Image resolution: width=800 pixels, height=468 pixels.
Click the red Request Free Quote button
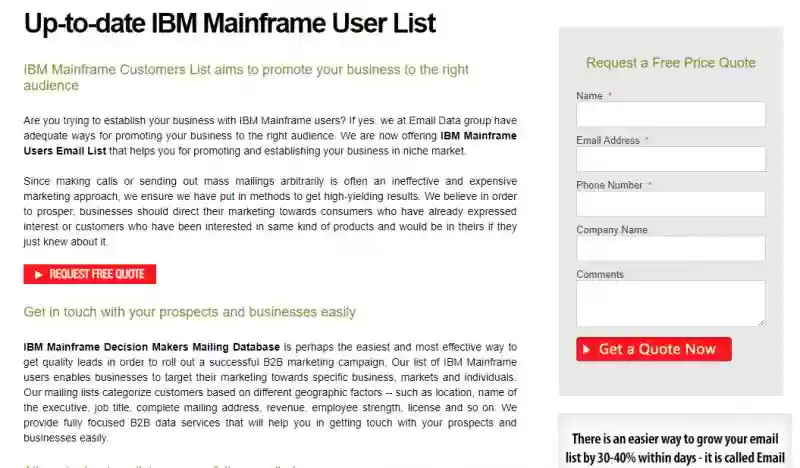pos(89,274)
